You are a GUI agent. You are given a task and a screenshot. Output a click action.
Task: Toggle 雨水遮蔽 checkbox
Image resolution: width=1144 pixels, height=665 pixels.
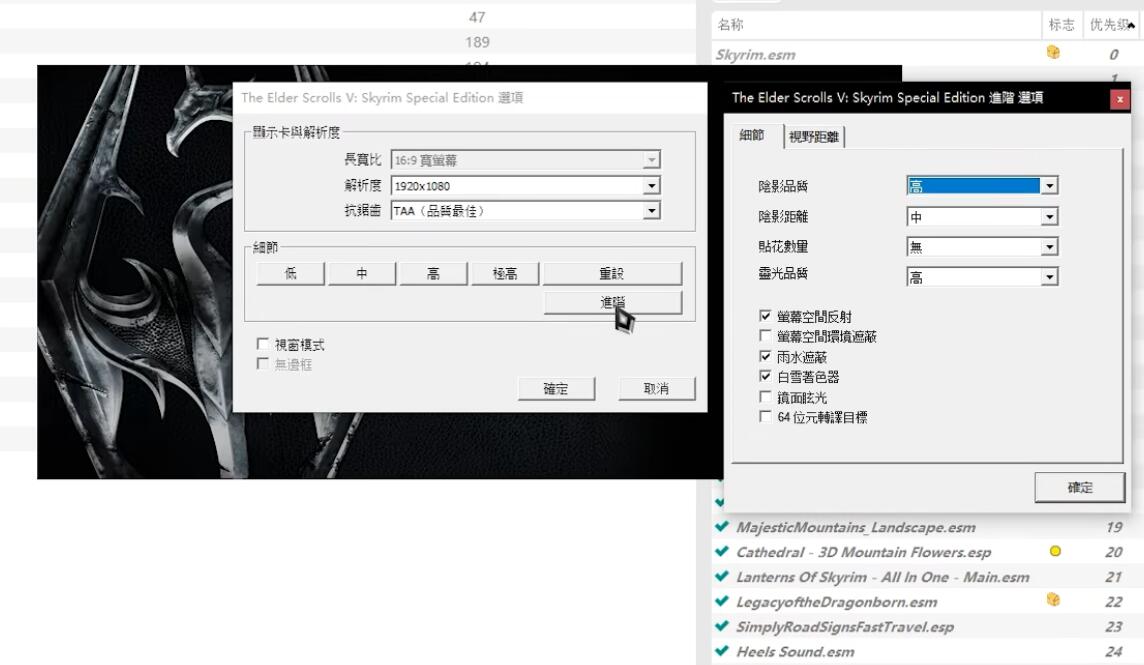pos(765,356)
